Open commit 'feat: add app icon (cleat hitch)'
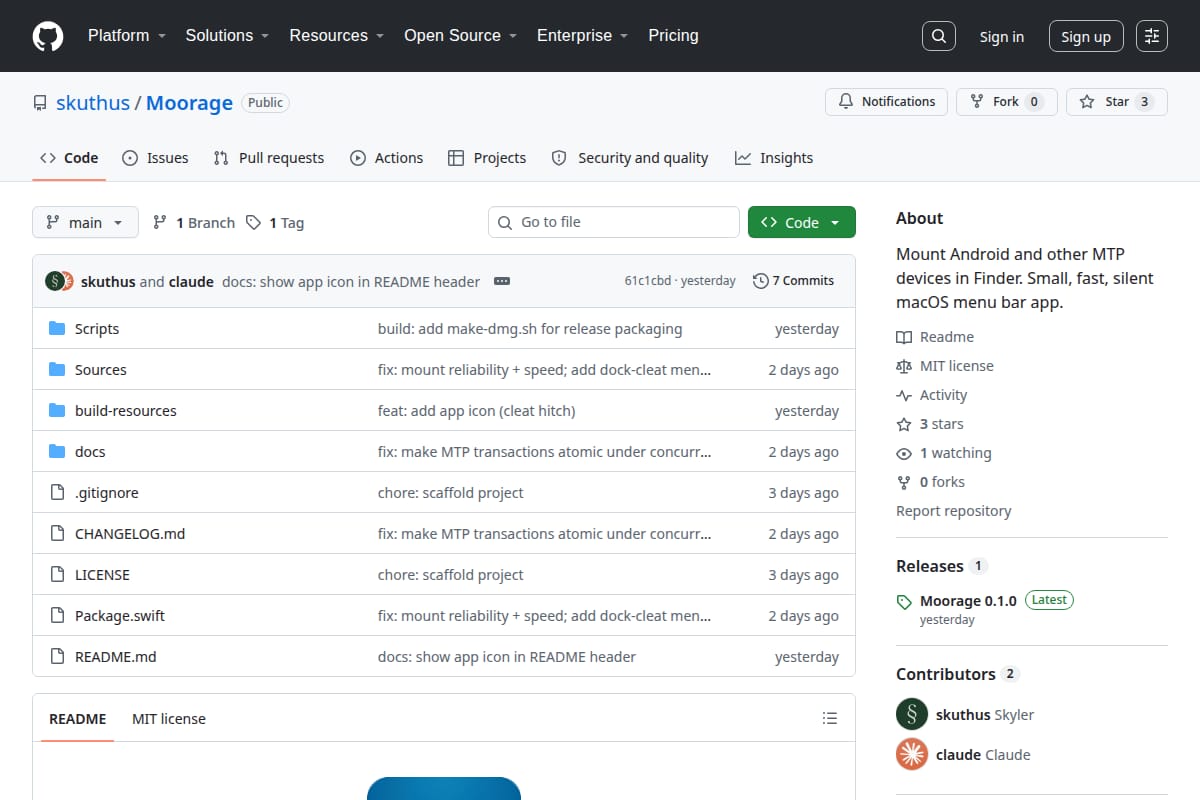The height and width of the screenshot is (800, 1200). pyautogui.click(x=477, y=411)
